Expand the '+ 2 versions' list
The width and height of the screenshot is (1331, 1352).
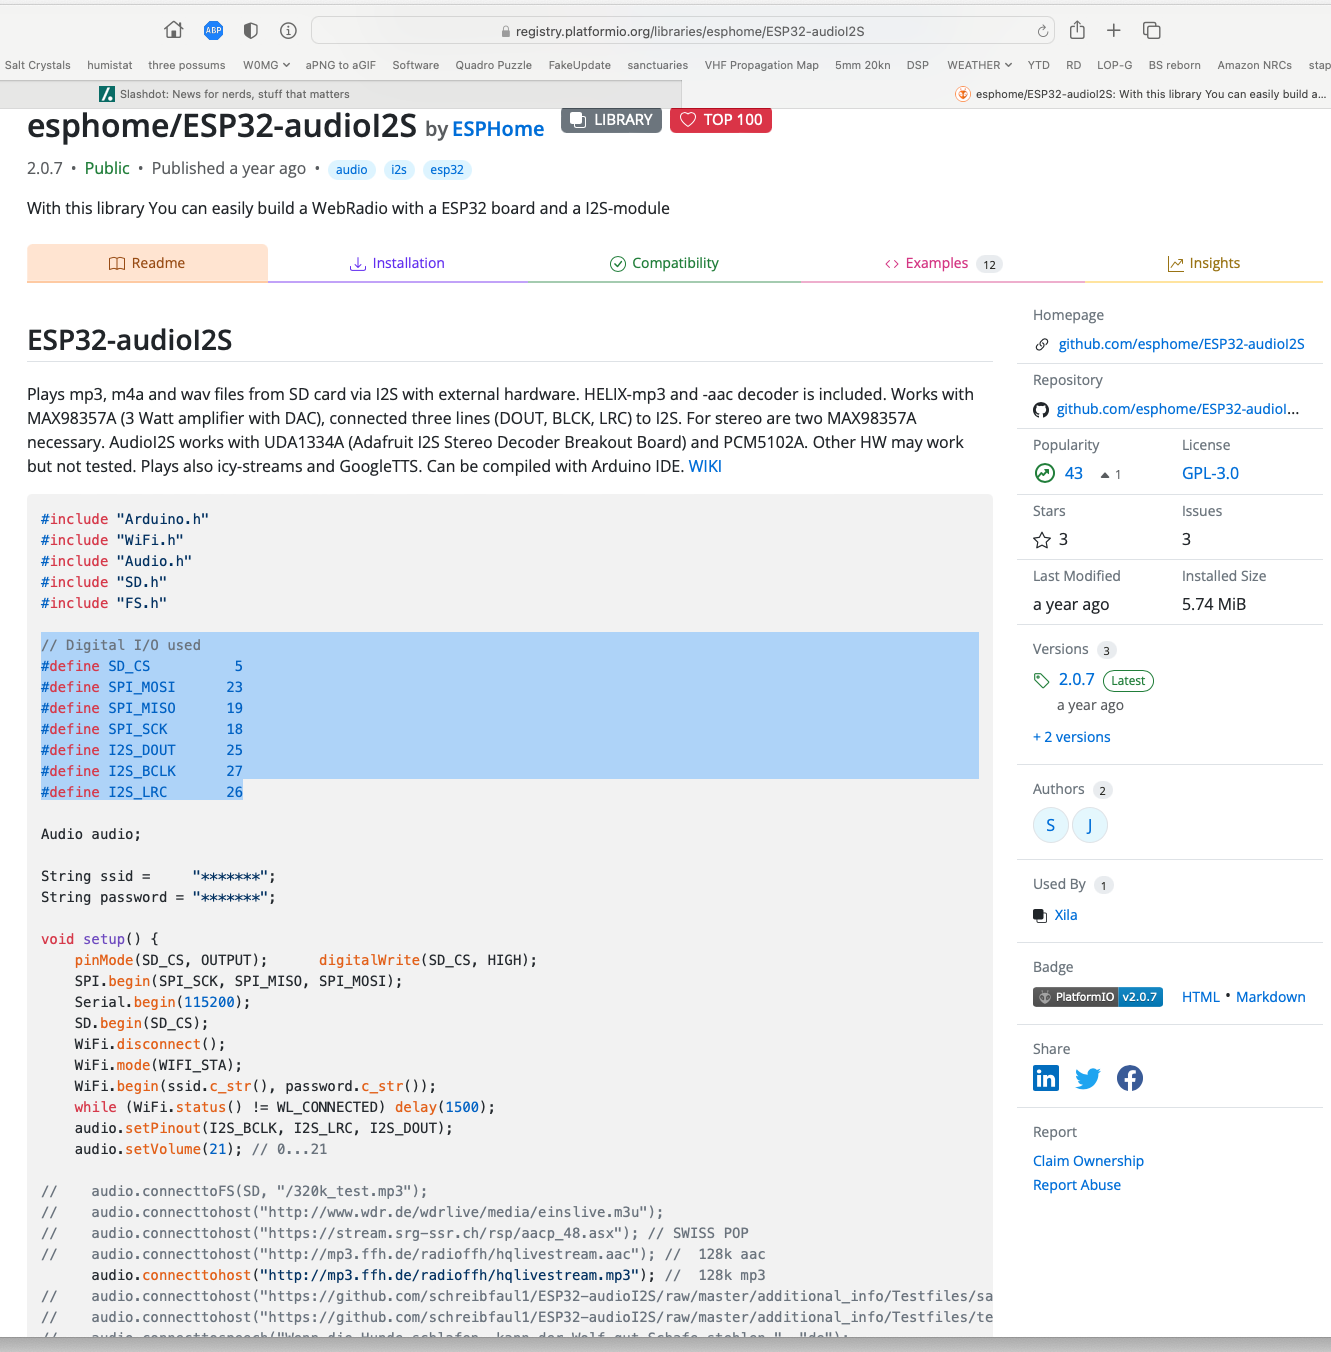click(x=1071, y=737)
